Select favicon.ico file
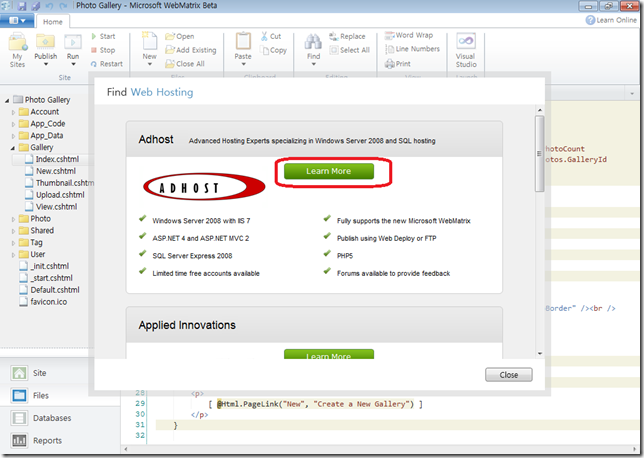Screen dimensions: 644x458 pyautogui.click(x=48, y=302)
